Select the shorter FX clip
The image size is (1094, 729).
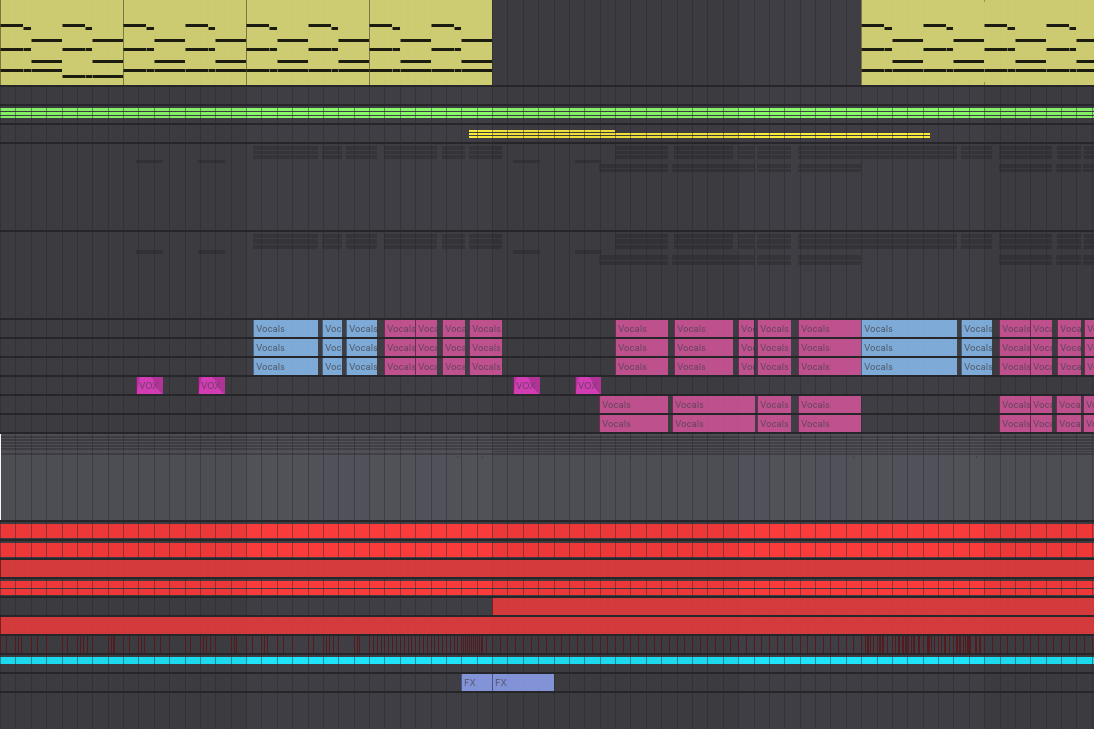click(x=477, y=682)
